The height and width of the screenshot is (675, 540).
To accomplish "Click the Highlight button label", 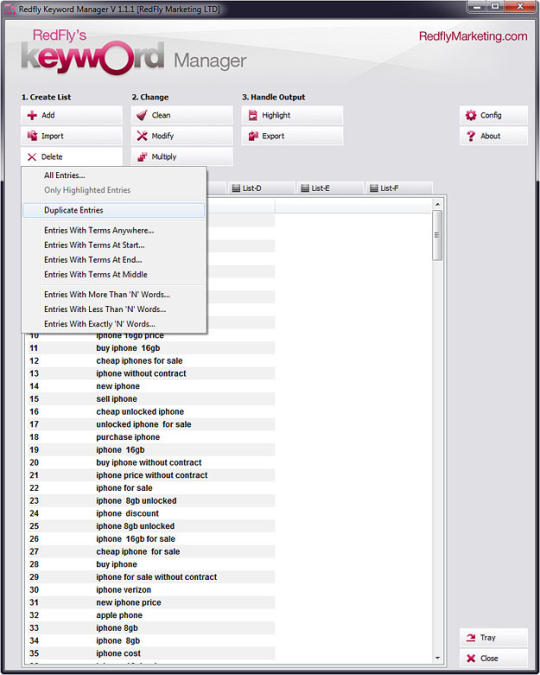I will coord(276,115).
